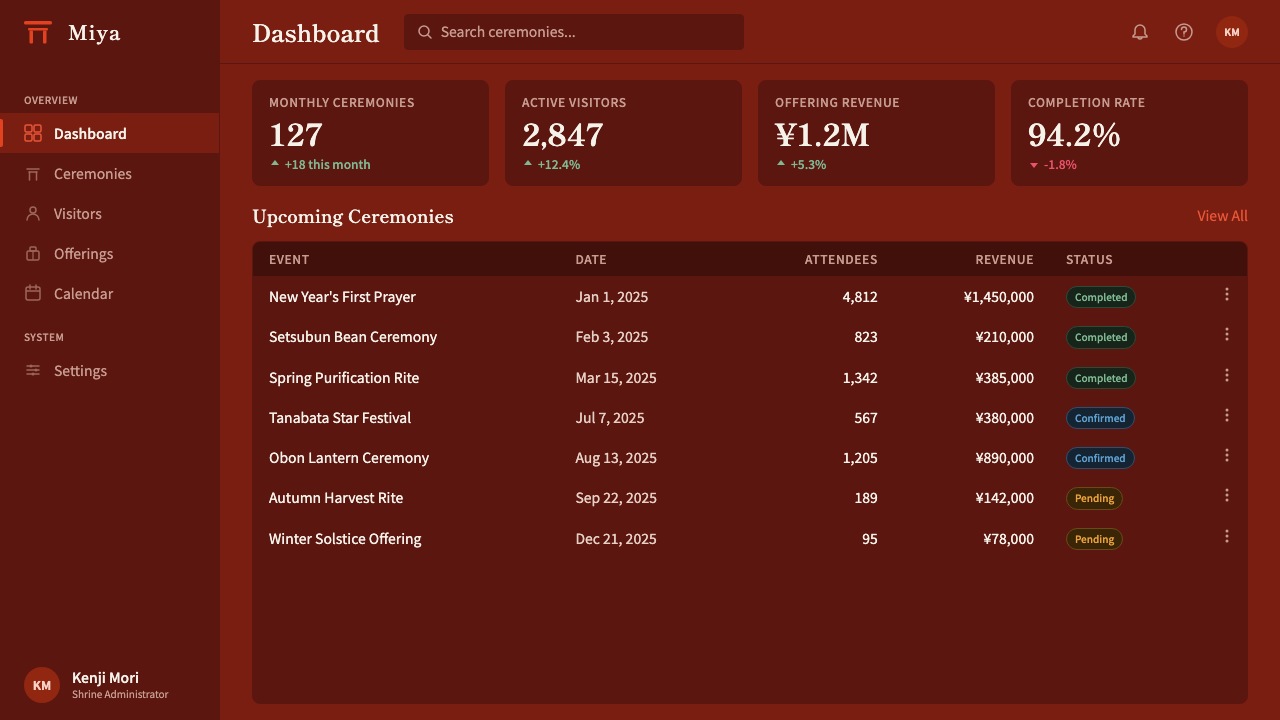The width and height of the screenshot is (1280, 720).
Task: Open the Ceremonies torii icon in sidebar
Action: (x=33, y=174)
